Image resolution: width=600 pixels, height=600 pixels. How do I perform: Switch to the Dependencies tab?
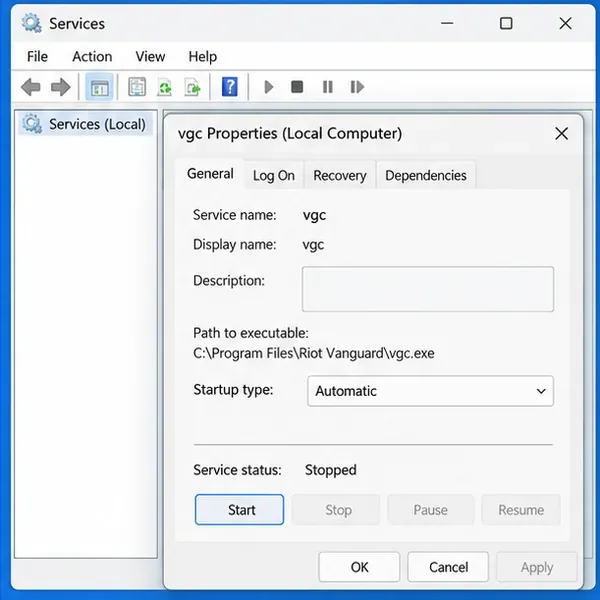click(426, 176)
